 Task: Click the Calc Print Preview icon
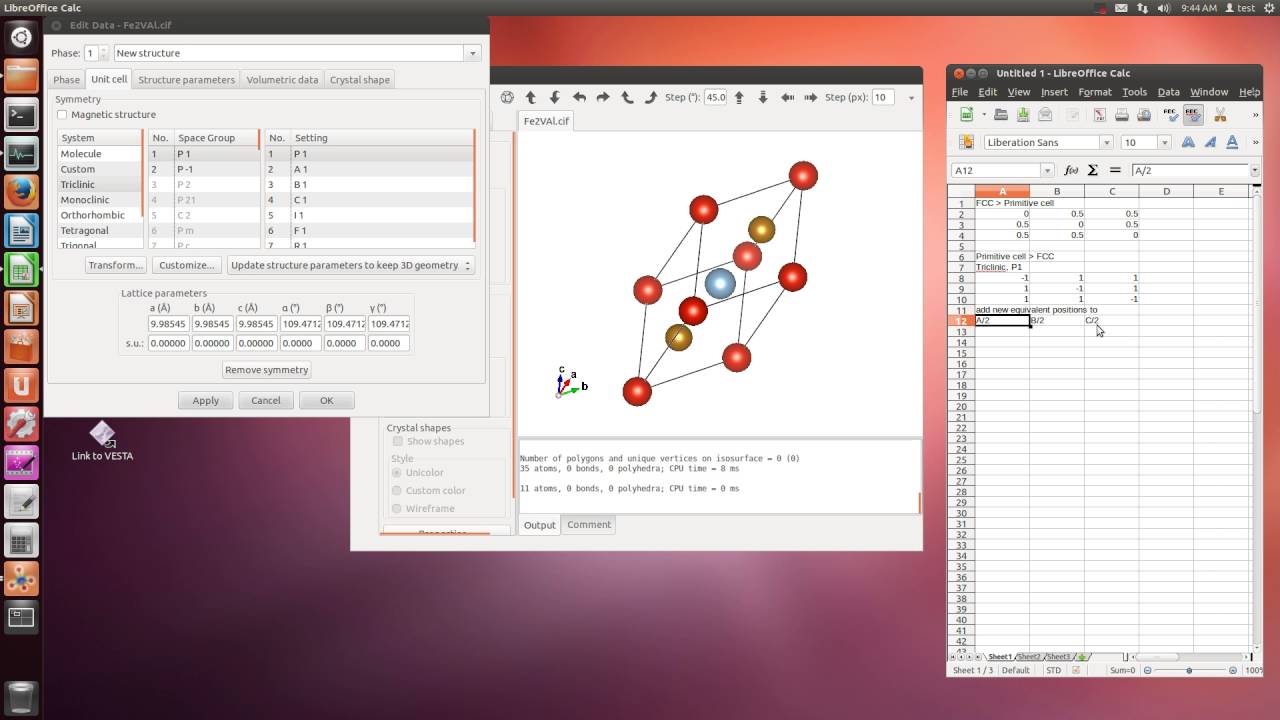[1143, 115]
